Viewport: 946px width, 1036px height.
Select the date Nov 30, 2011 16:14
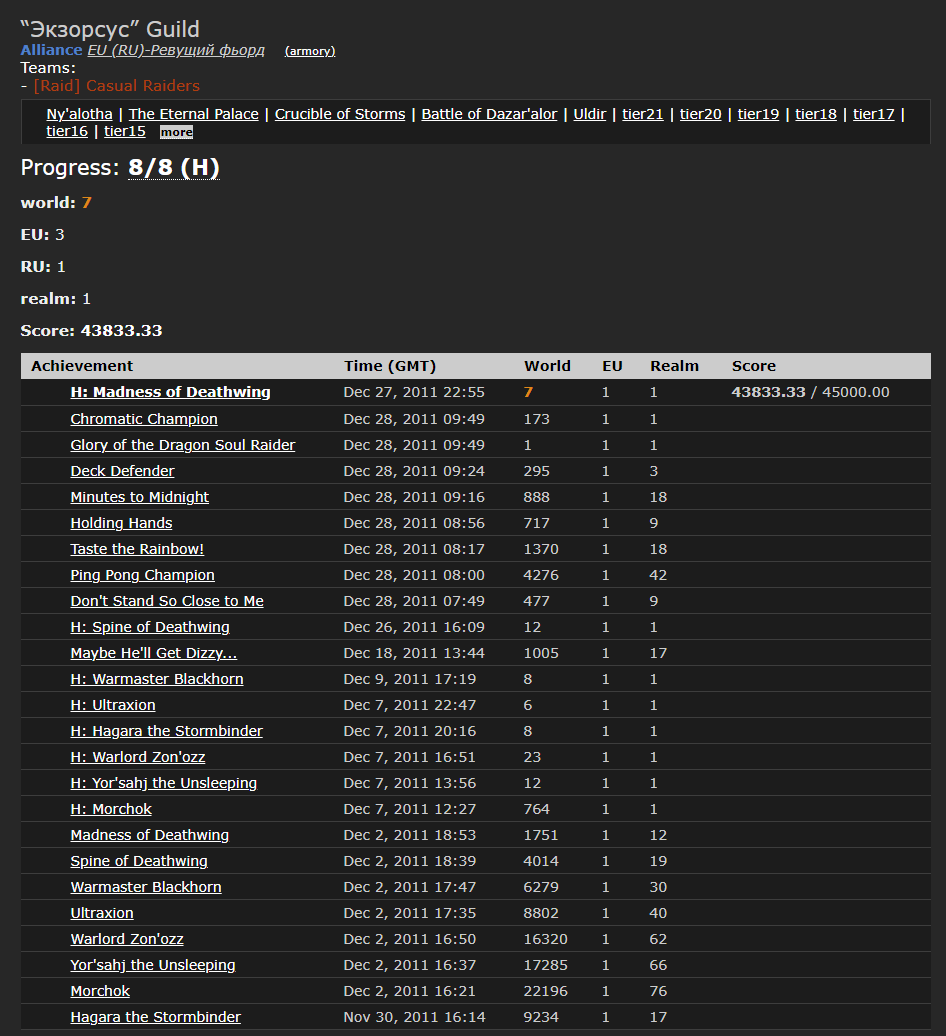pos(414,1017)
